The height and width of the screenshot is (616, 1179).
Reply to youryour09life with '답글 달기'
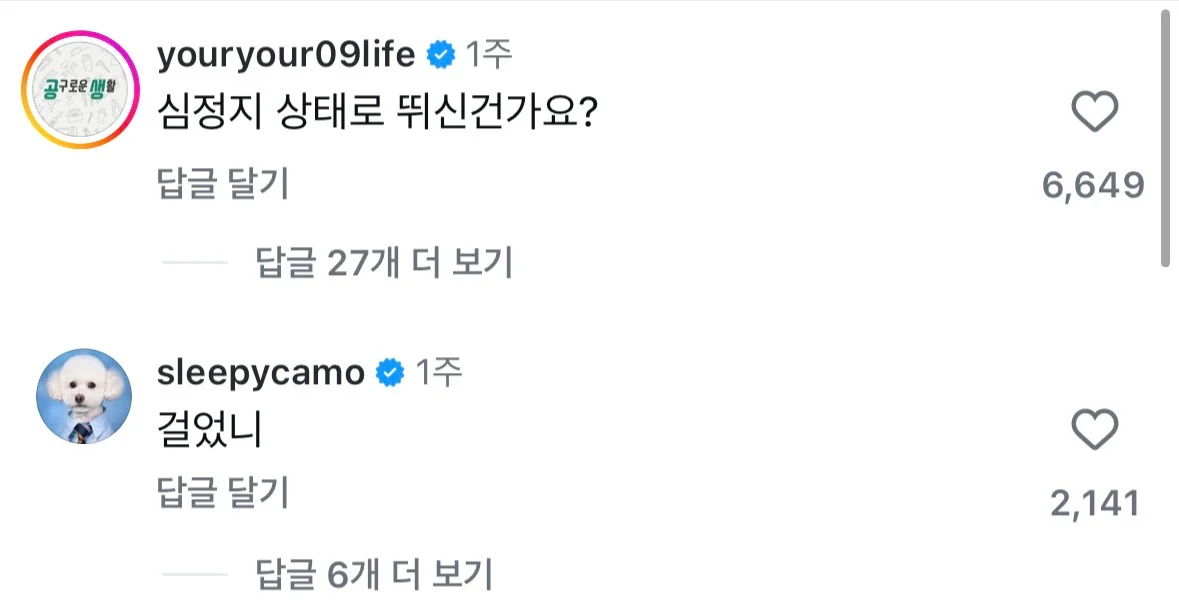click(223, 185)
